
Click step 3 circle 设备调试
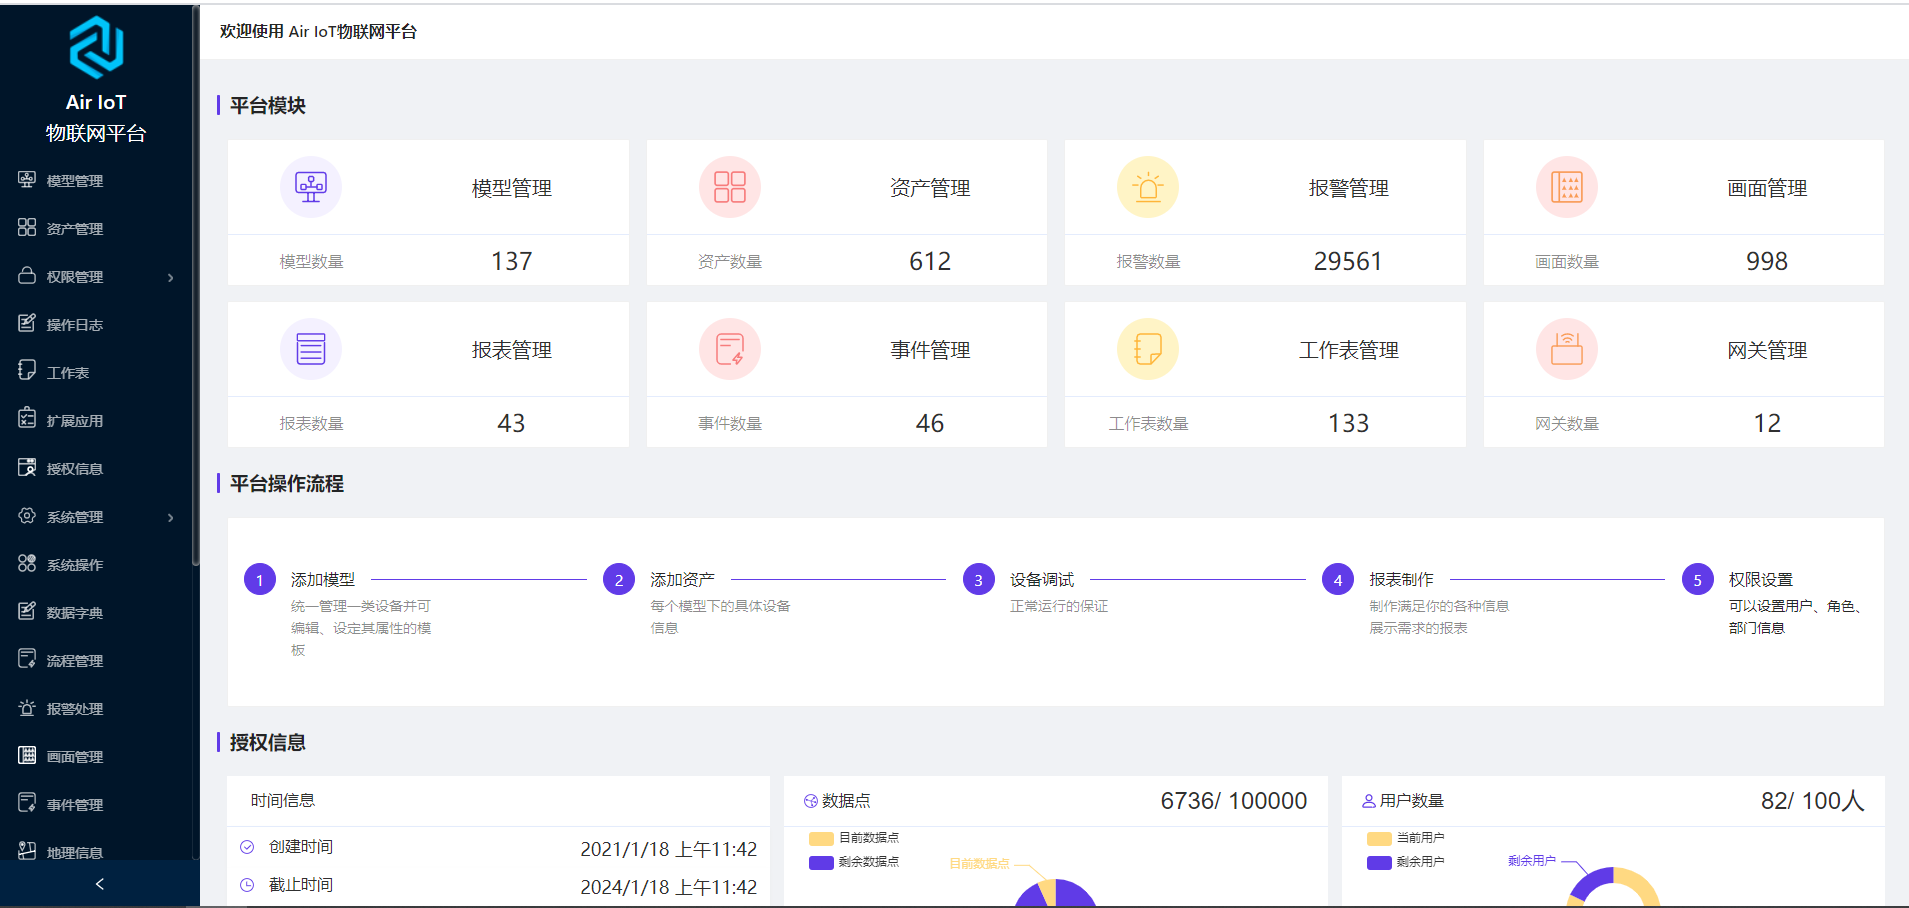[x=979, y=579]
